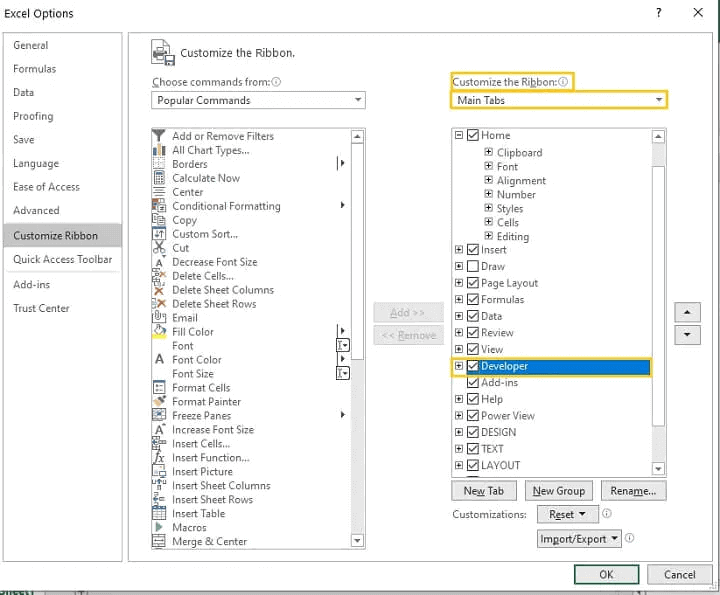Click the Conditional Formatting command icon
The image size is (720, 595).
point(159,206)
